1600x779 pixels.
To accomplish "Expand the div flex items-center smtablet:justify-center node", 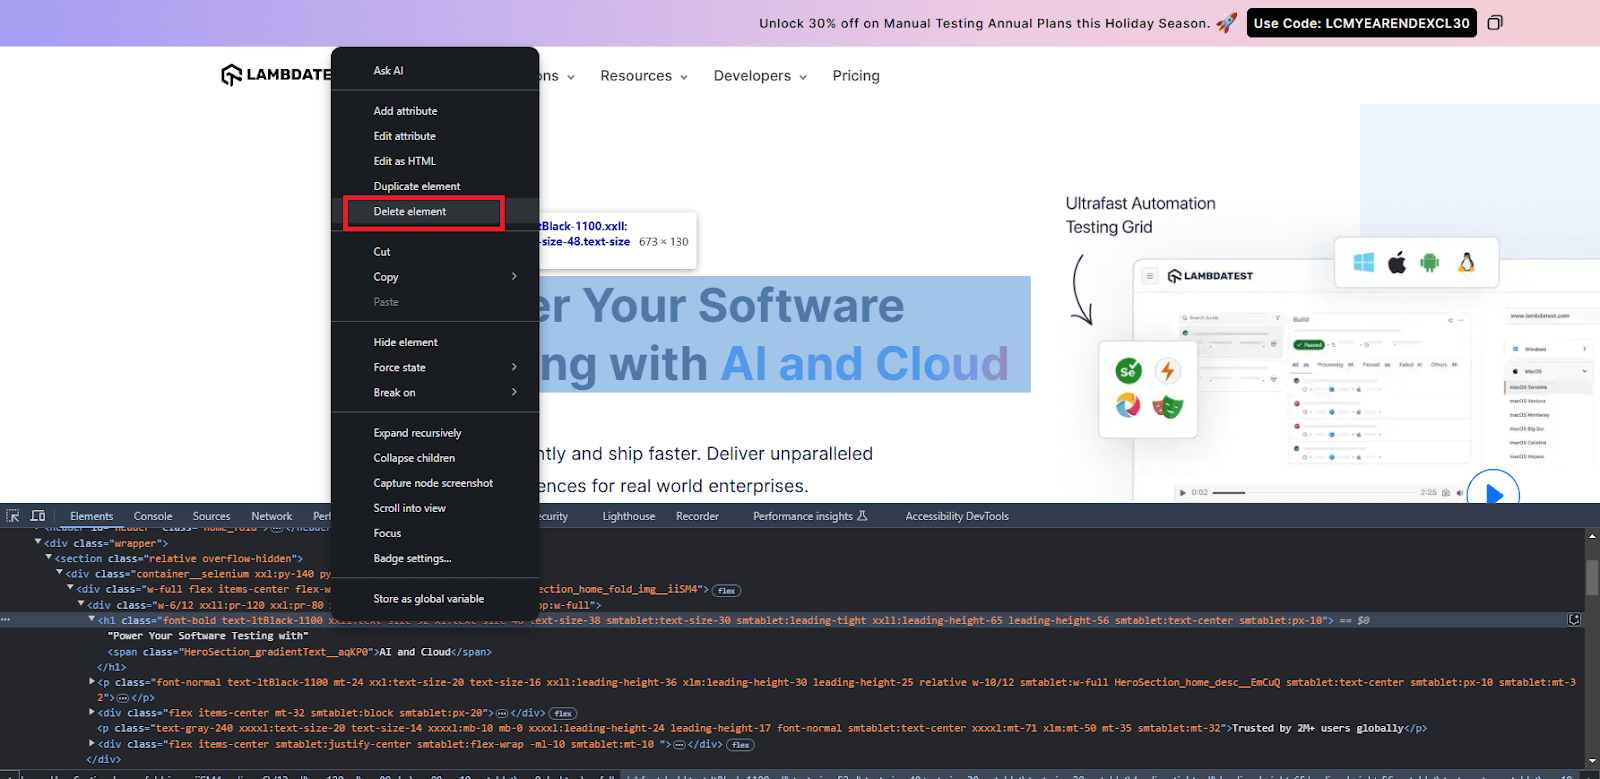I will [92, 744].
